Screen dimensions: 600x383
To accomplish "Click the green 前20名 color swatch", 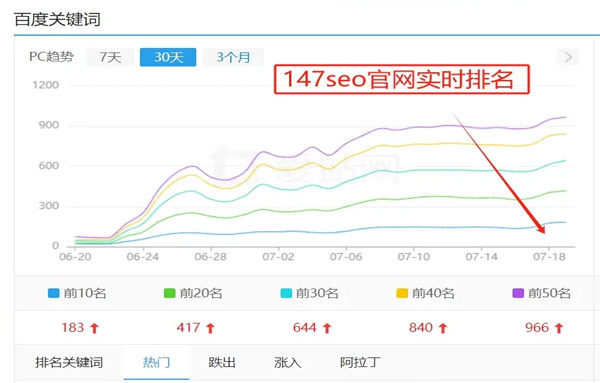I will click(x=170, y=293).
